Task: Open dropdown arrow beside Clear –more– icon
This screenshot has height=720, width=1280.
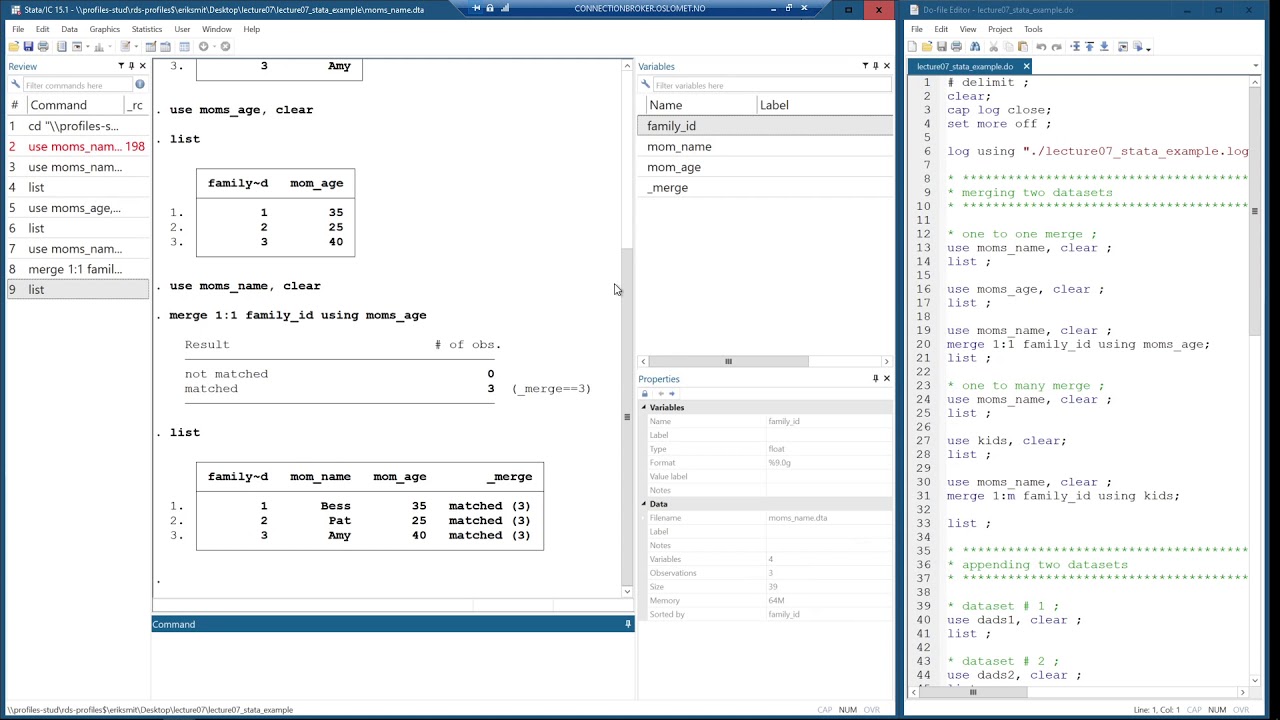Action: [214, 46]
